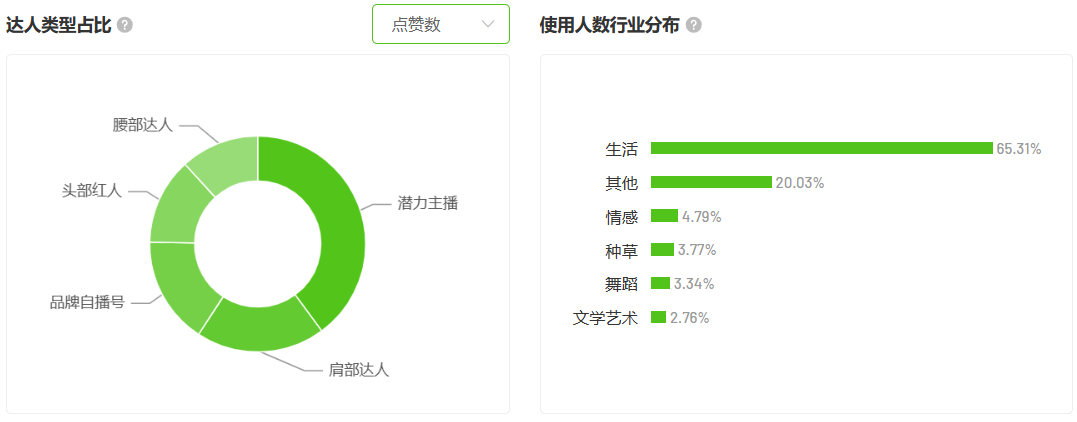The width and height of the screenshot is (1077, 422).
Task: Click the 生活 bar showing 65.31%
Action: [821, 148]
